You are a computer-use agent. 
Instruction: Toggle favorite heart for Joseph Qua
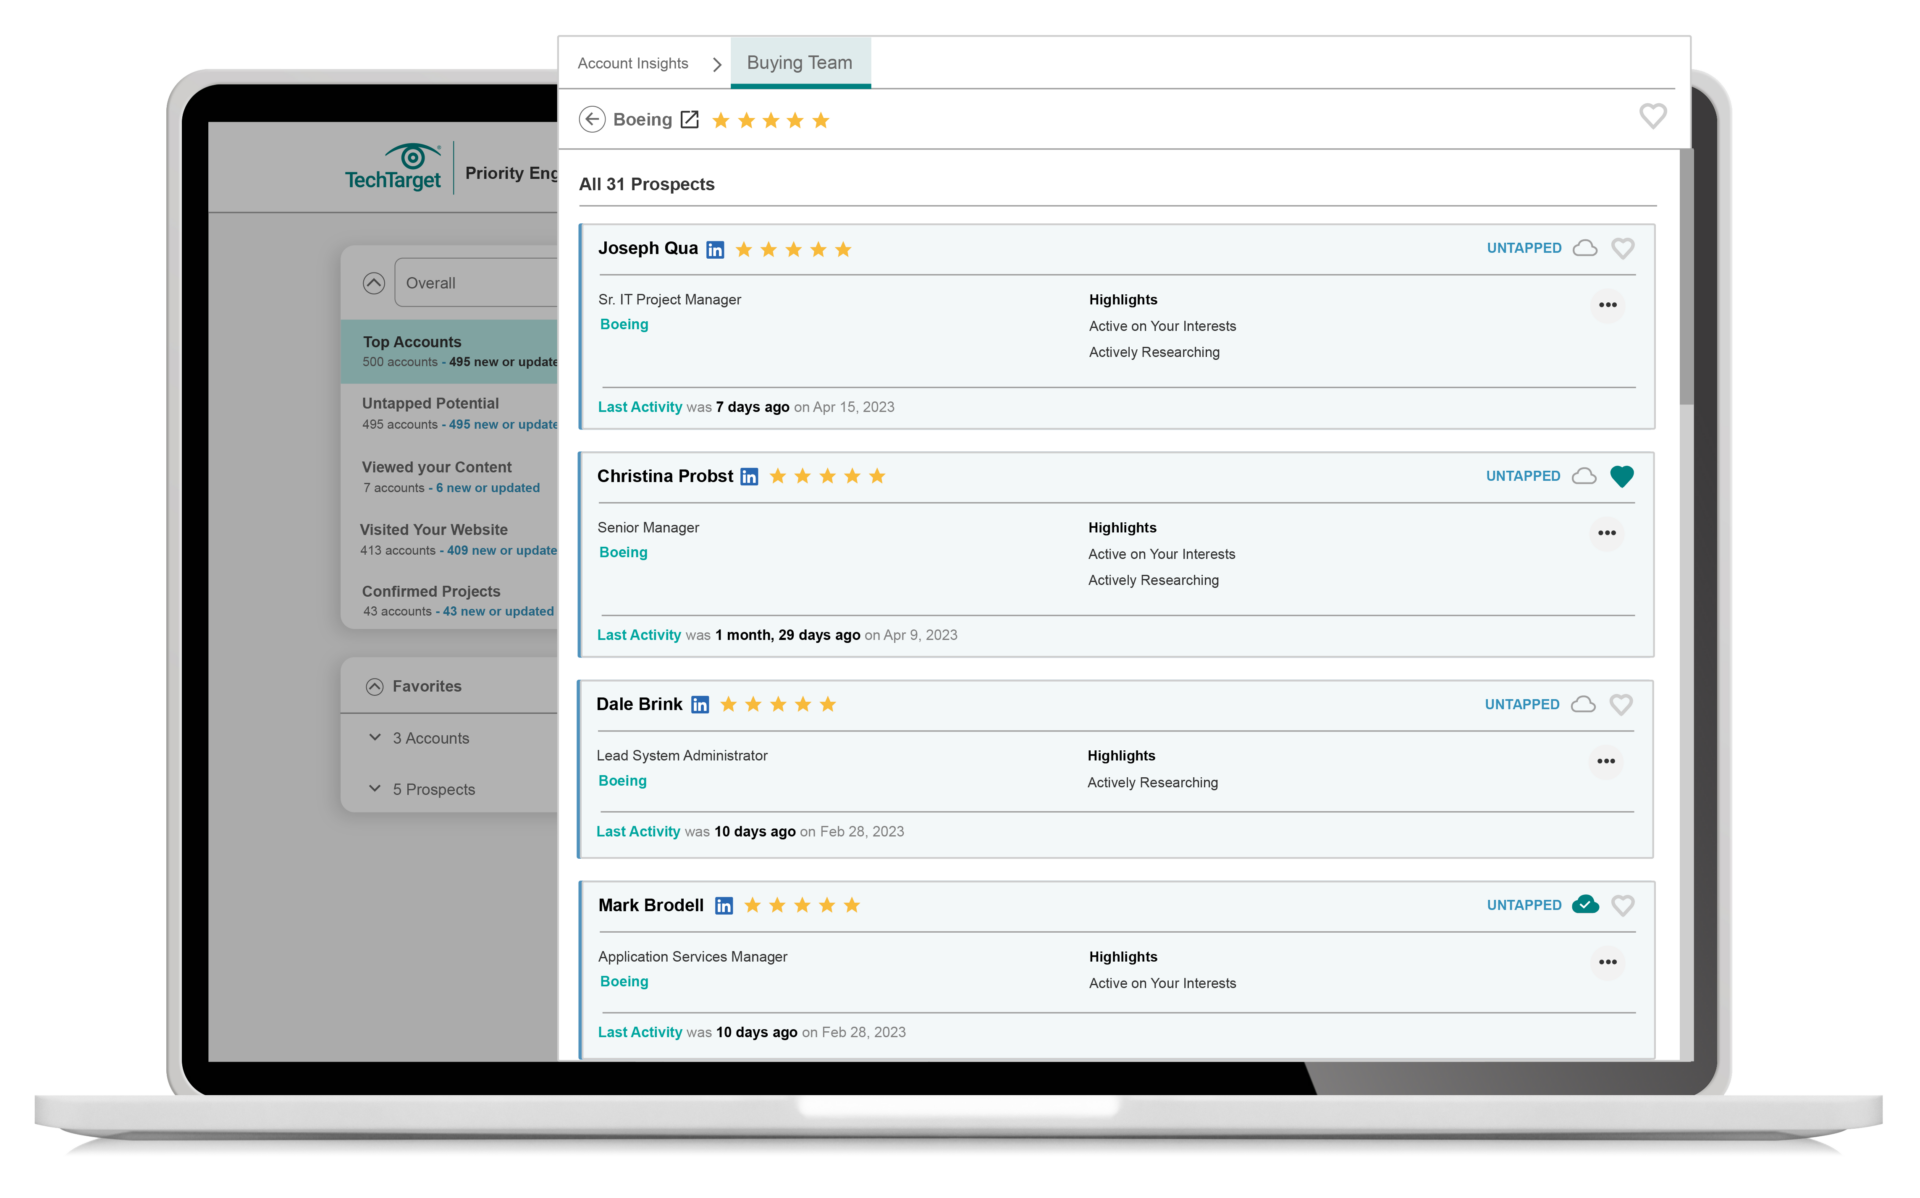(x=1625, y=248)
